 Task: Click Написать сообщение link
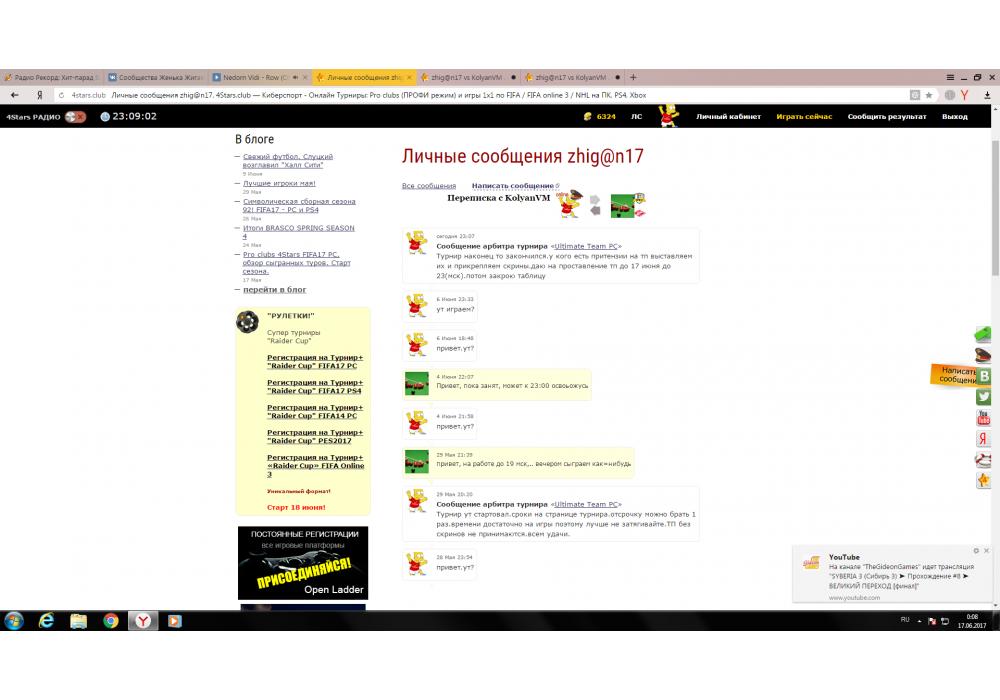(513, 186)
